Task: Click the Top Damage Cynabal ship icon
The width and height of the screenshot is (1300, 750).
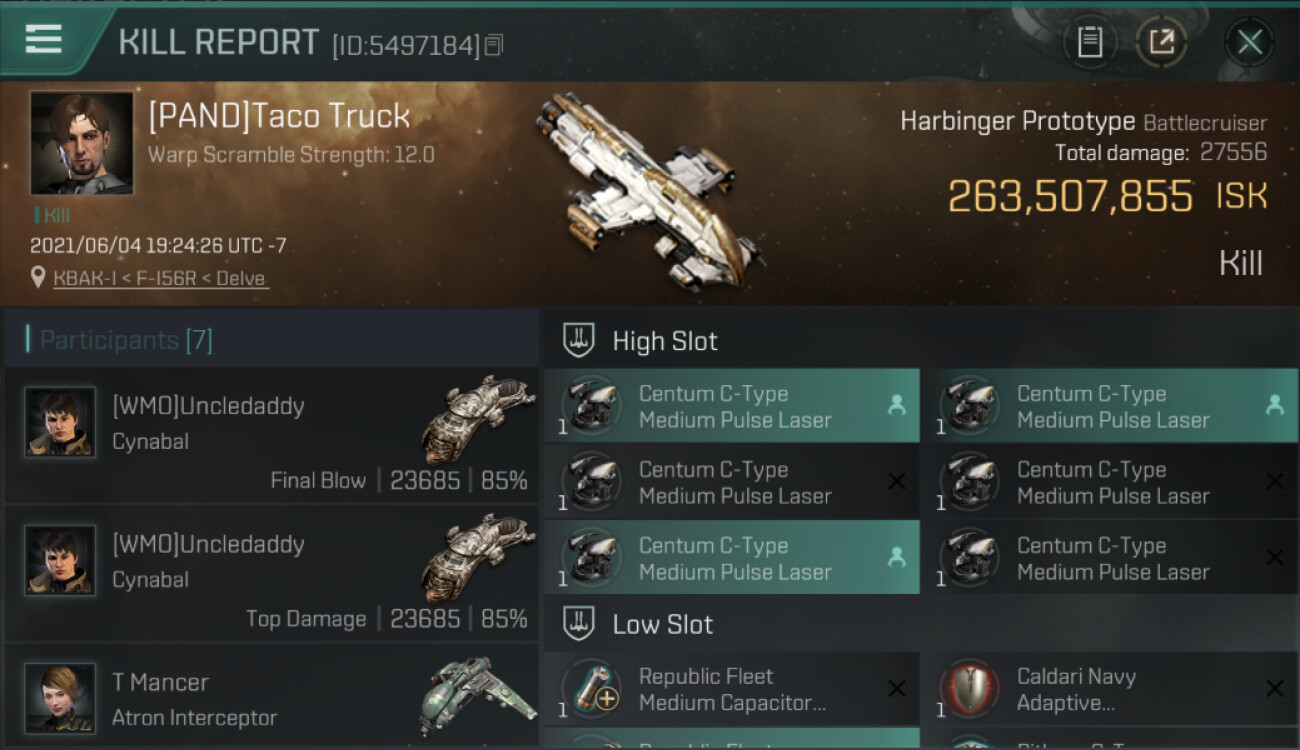Action: [478, 556]
